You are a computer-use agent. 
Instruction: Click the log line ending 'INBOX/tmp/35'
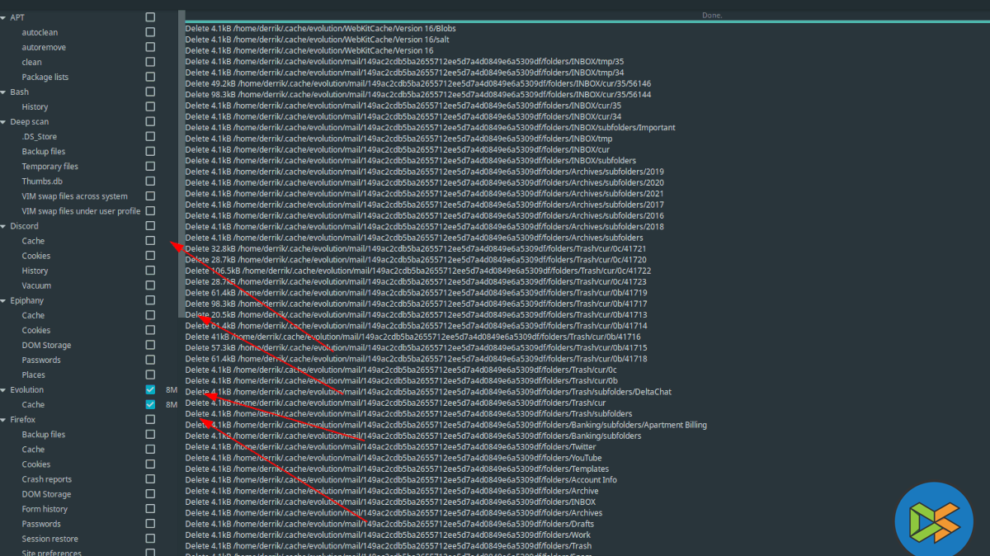404,61
